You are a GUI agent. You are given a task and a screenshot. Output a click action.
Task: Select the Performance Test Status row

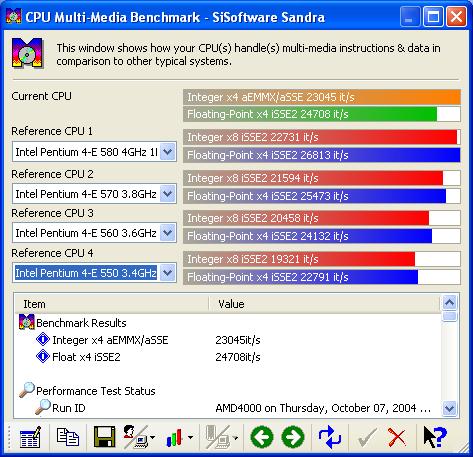tap(227, 391)
